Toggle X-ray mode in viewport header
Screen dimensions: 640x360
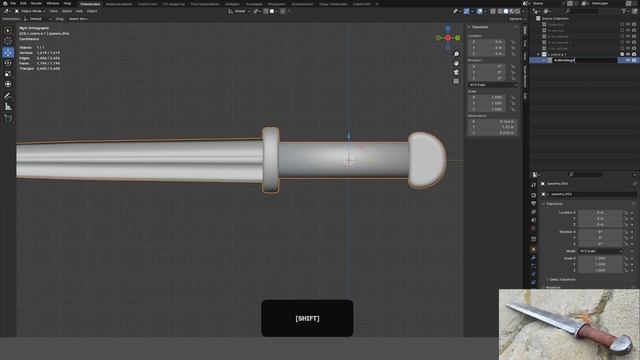click(493, 11)
